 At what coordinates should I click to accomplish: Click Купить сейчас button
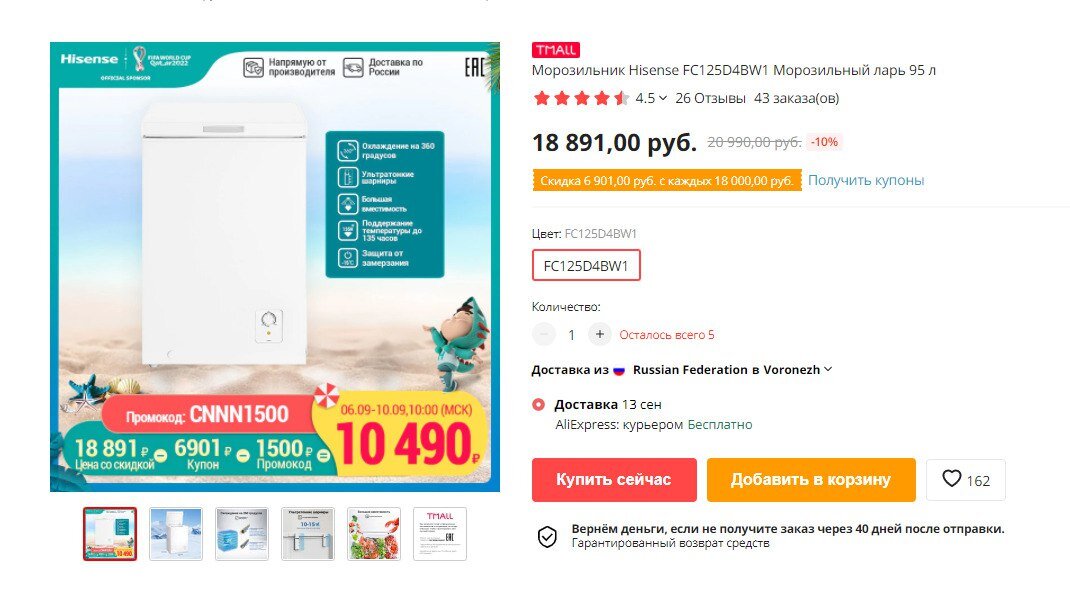pyautogui.click(x=614, y=480)
